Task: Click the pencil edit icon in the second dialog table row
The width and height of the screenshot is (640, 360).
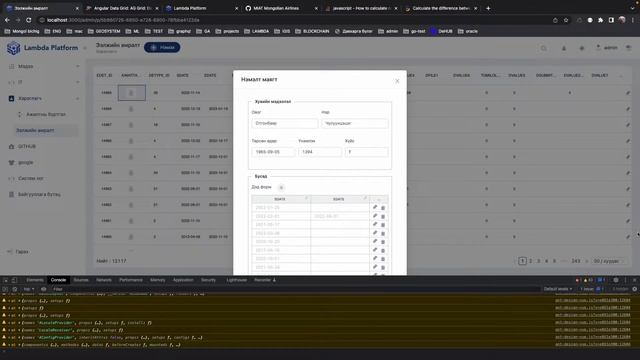Action: 375,216
